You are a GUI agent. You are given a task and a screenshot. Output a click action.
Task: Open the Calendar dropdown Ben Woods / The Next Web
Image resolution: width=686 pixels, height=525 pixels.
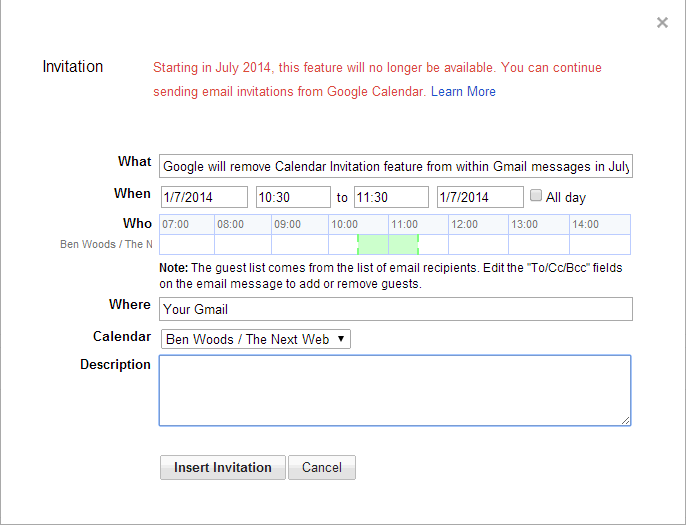point(256,339)
